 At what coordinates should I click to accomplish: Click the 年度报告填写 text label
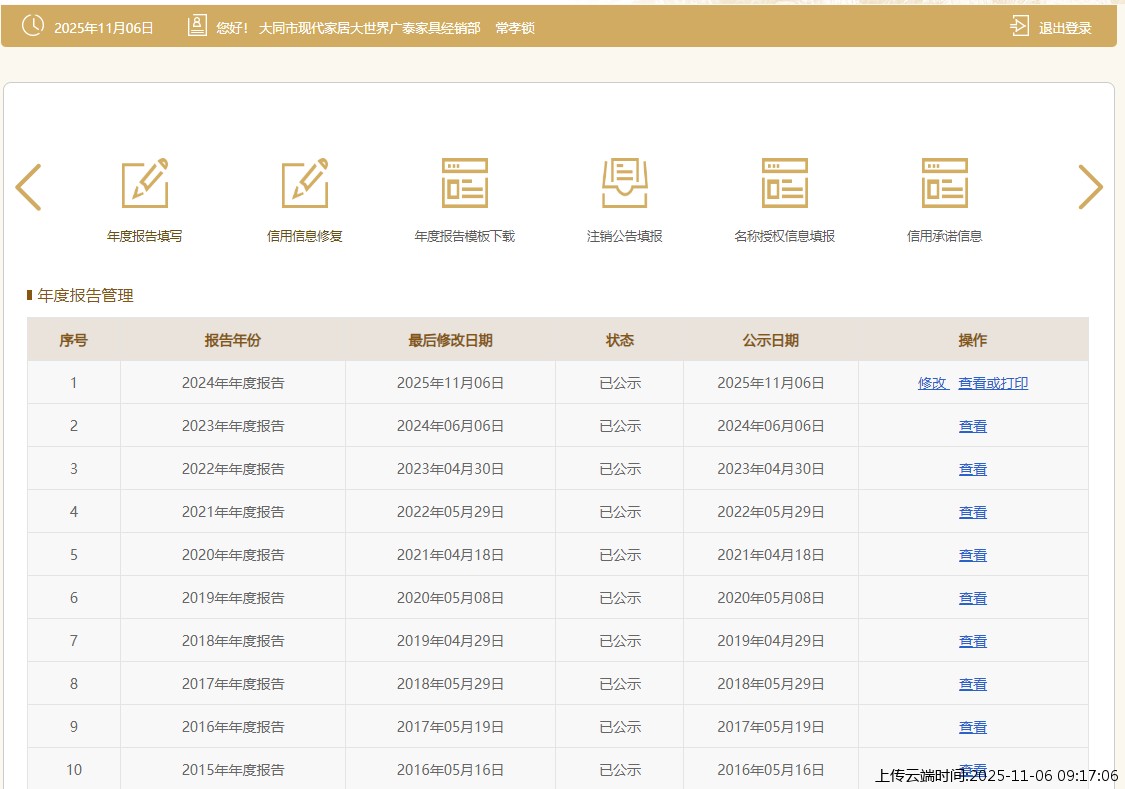pyautogui.click(x=145, y=237)
